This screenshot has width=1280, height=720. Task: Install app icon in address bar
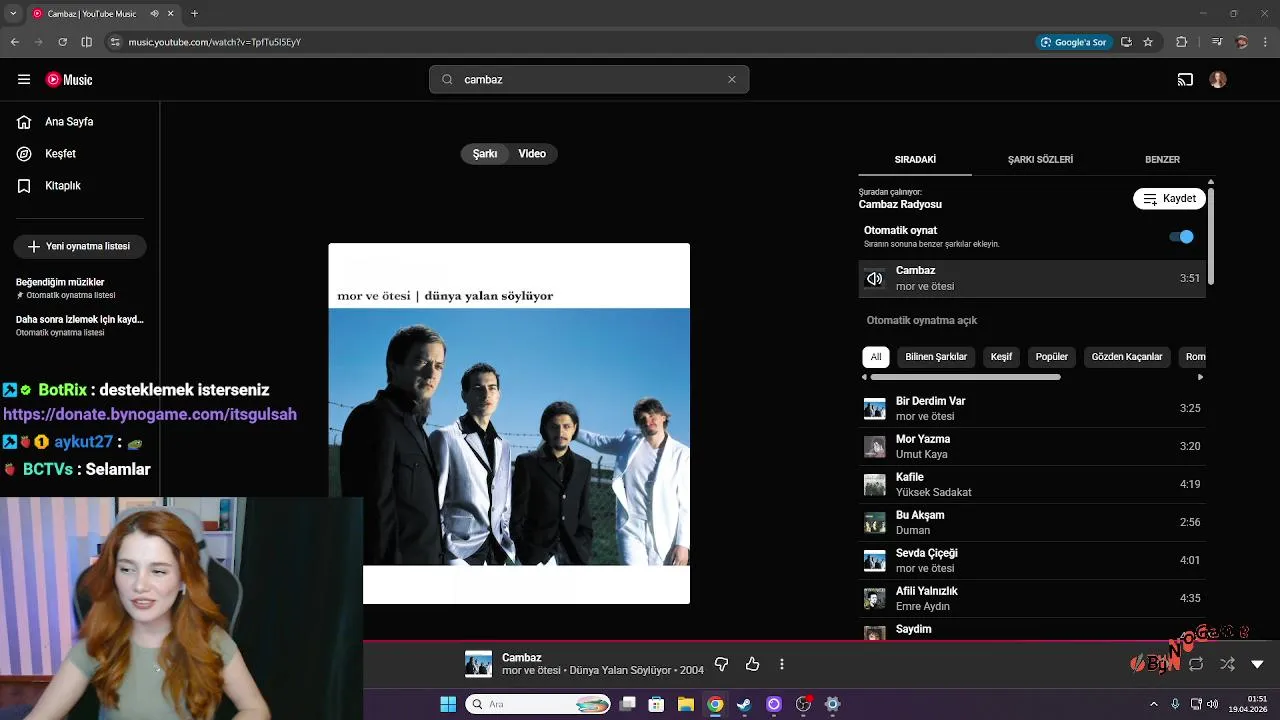click(1126, 42)
